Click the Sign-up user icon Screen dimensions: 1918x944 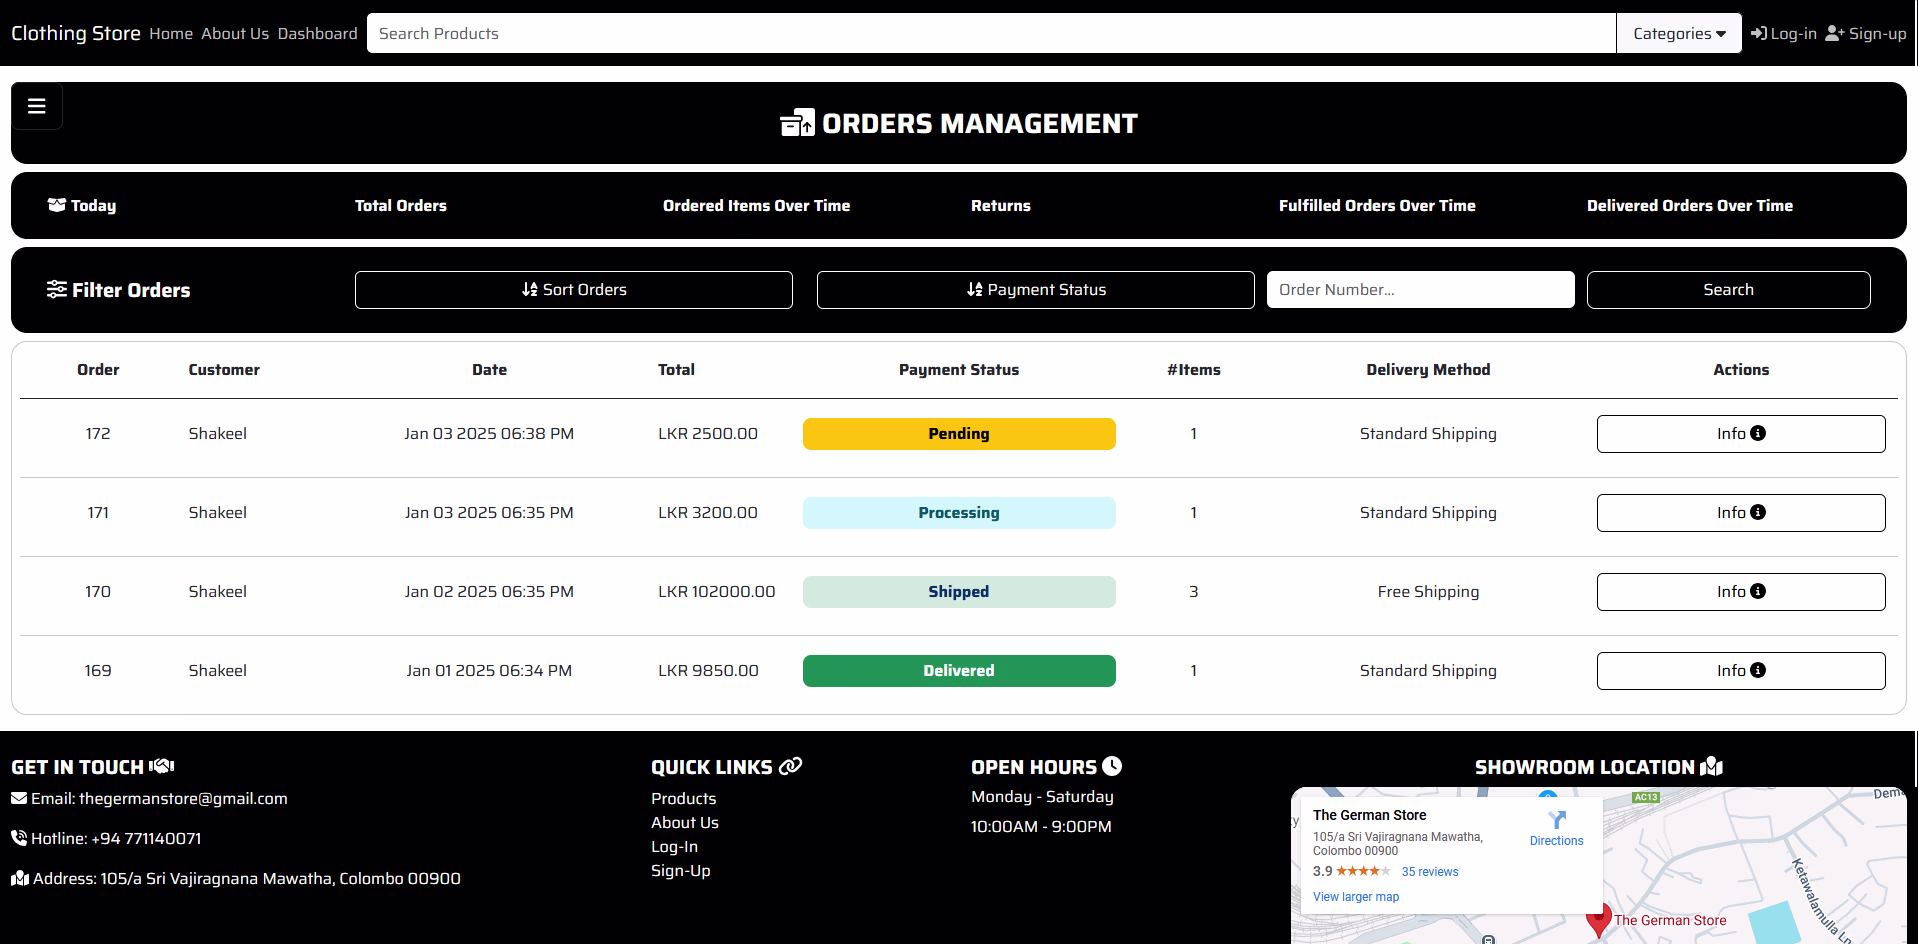1834,33
